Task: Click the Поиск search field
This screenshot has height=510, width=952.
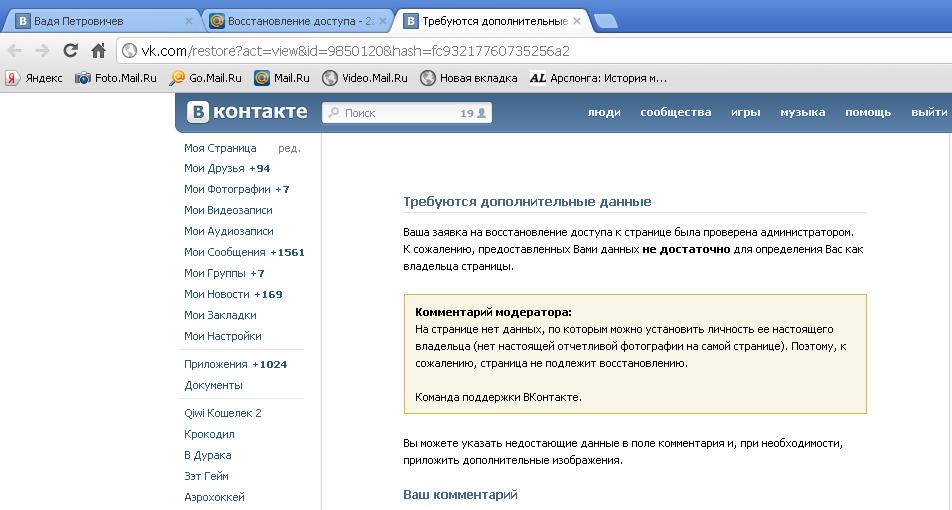Action: tap(407, 113)
